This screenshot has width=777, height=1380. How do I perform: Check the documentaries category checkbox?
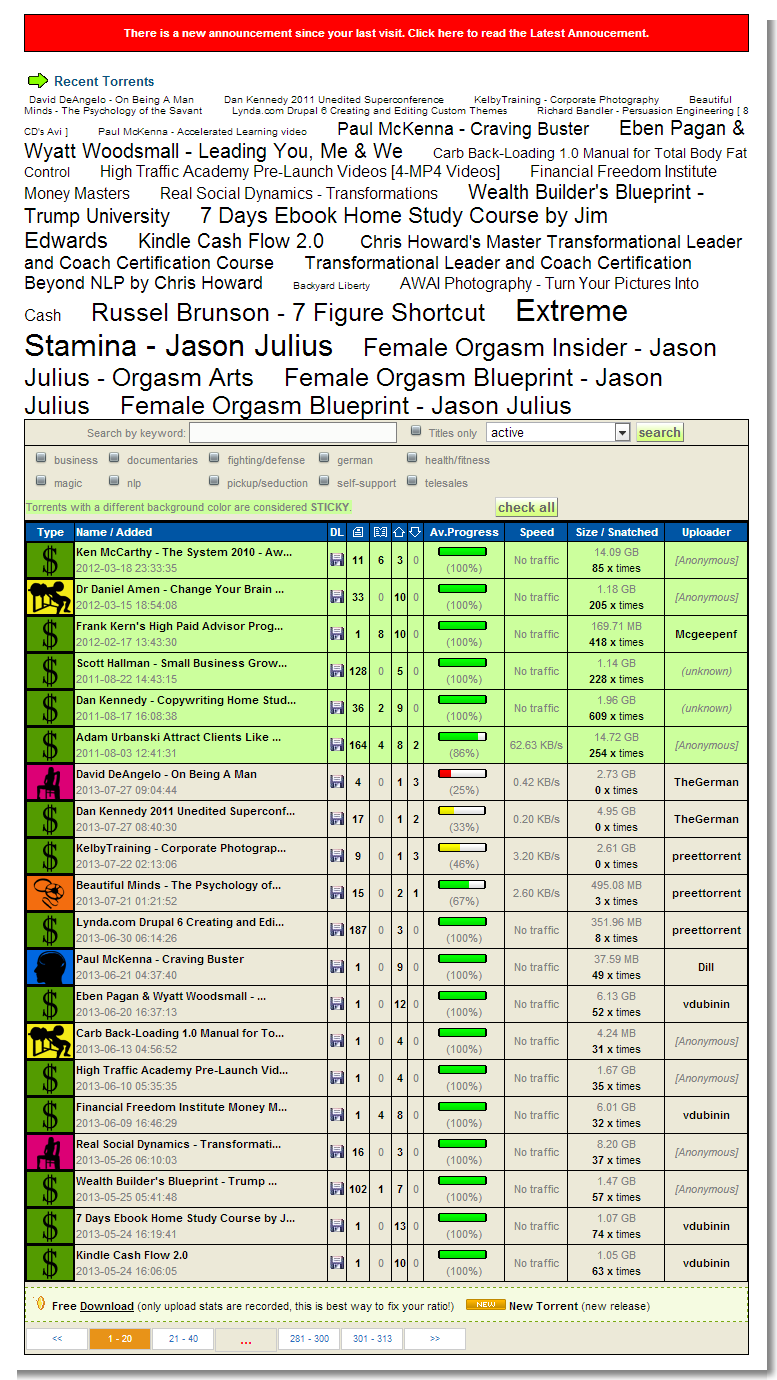(115, 458)
